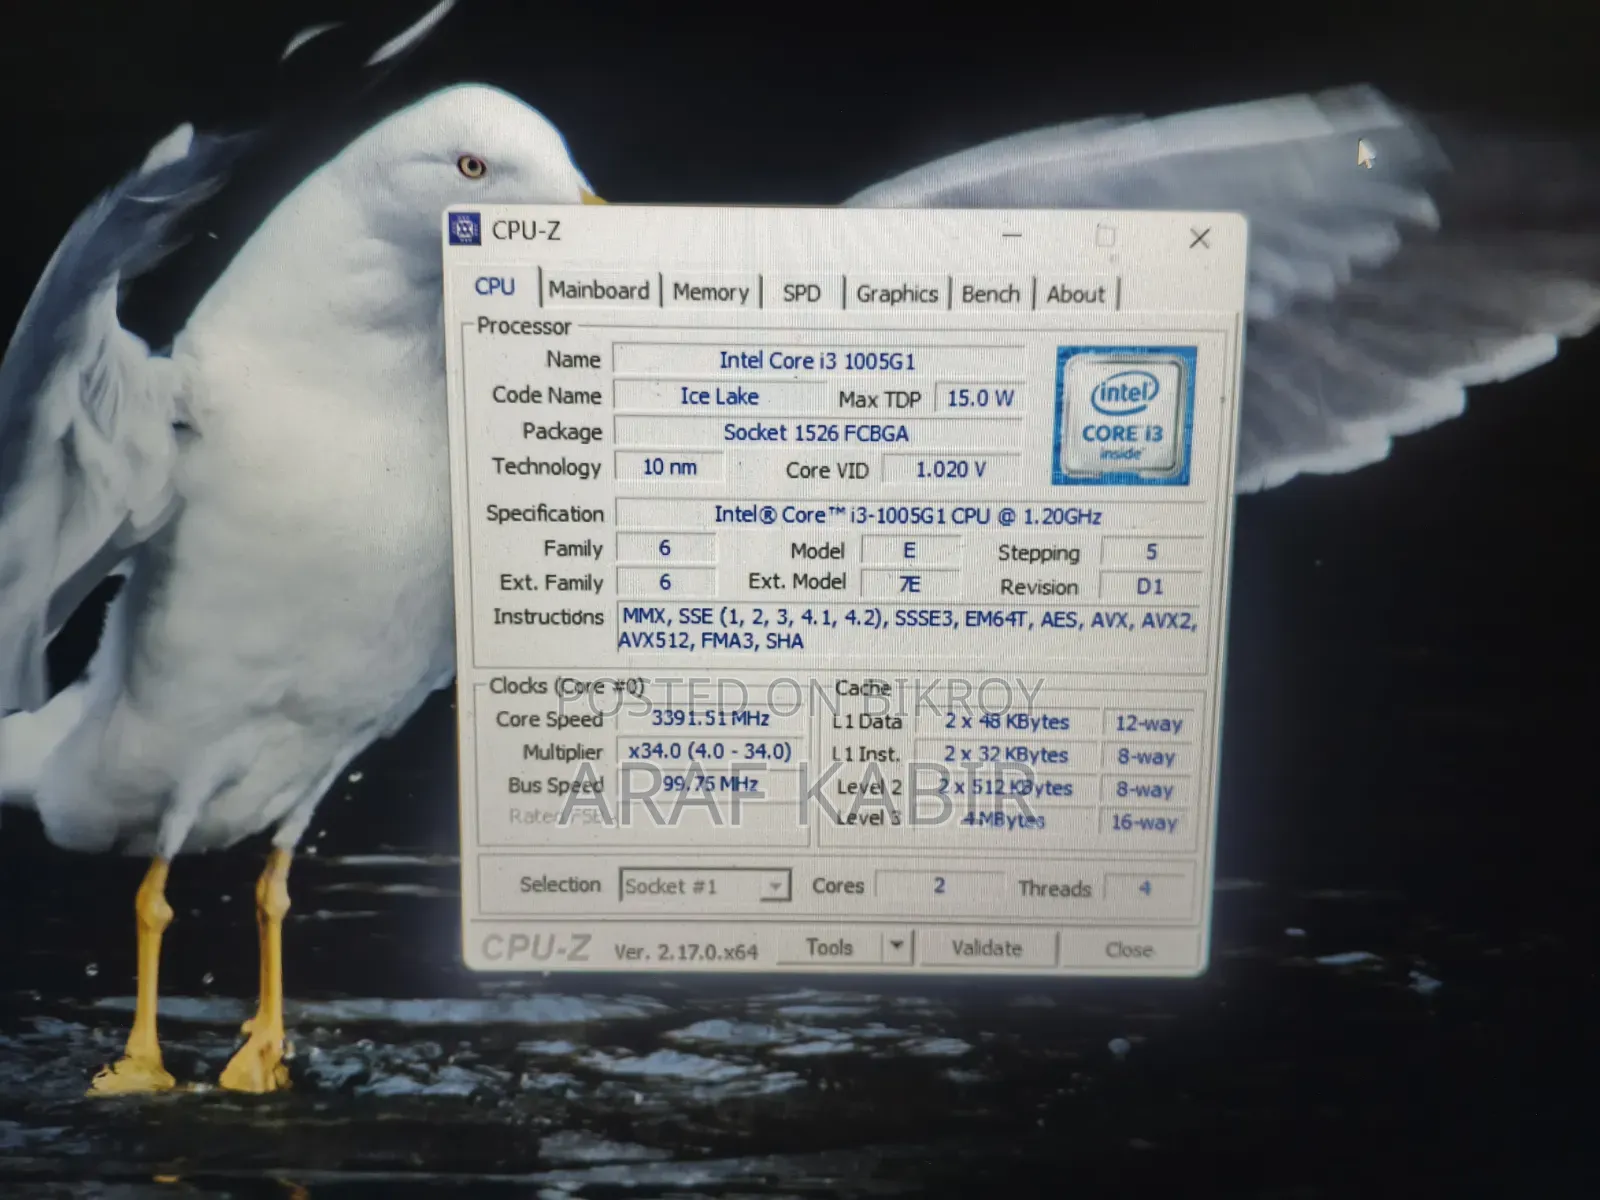Open the Mainboard tab
Image resolution: width=1600 pixels, height=1200 pixels.
[x=598, y=291]
